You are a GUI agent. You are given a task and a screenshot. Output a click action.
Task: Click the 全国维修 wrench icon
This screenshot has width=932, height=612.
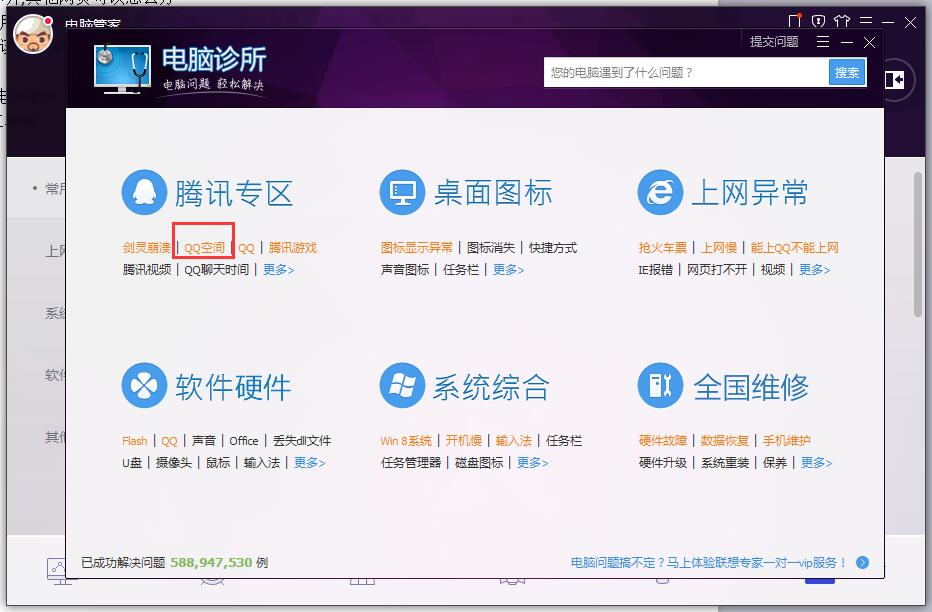pos(659,385)
